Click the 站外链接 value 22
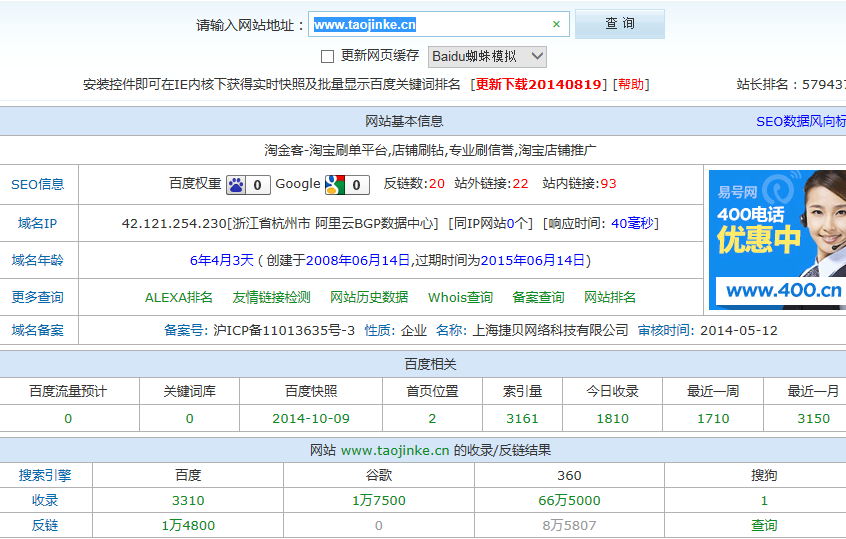 [521, 184]
